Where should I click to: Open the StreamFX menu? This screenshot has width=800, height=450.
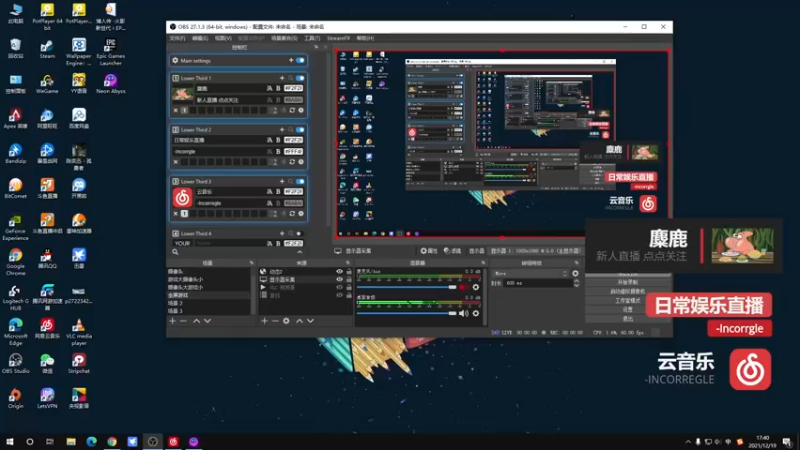(338, 38)
